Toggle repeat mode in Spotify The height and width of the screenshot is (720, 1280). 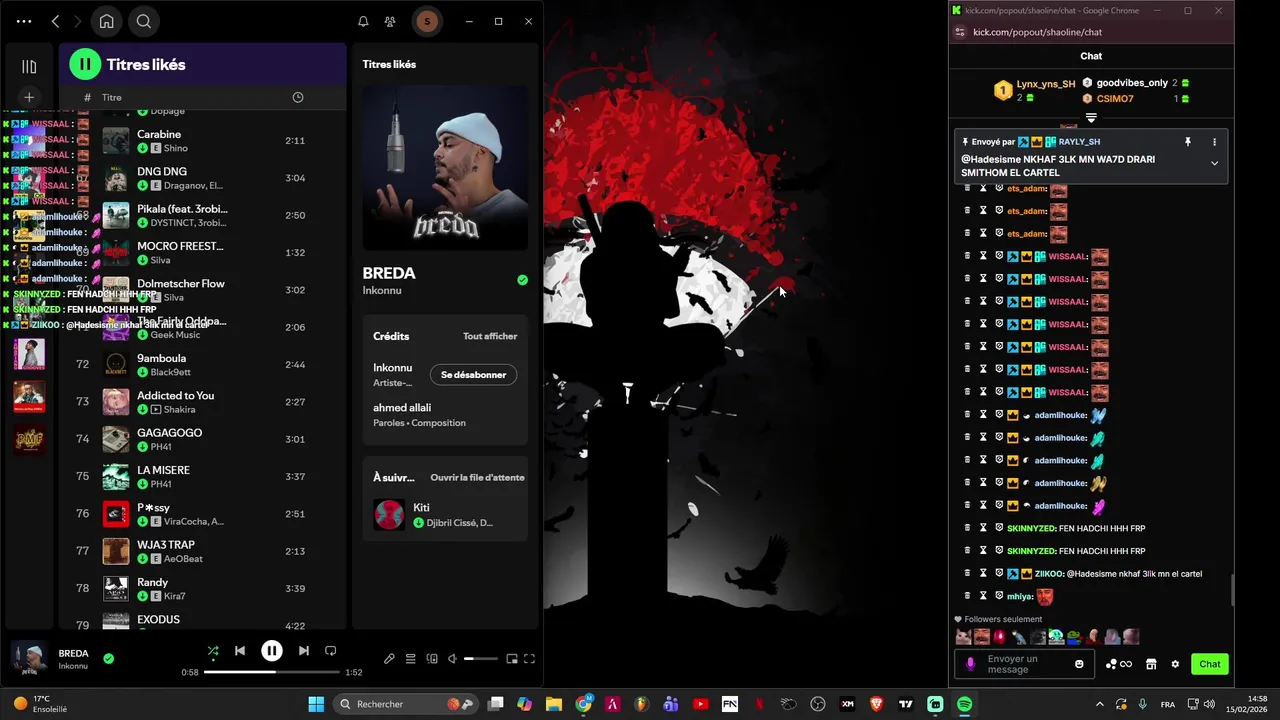pos(331,650)
